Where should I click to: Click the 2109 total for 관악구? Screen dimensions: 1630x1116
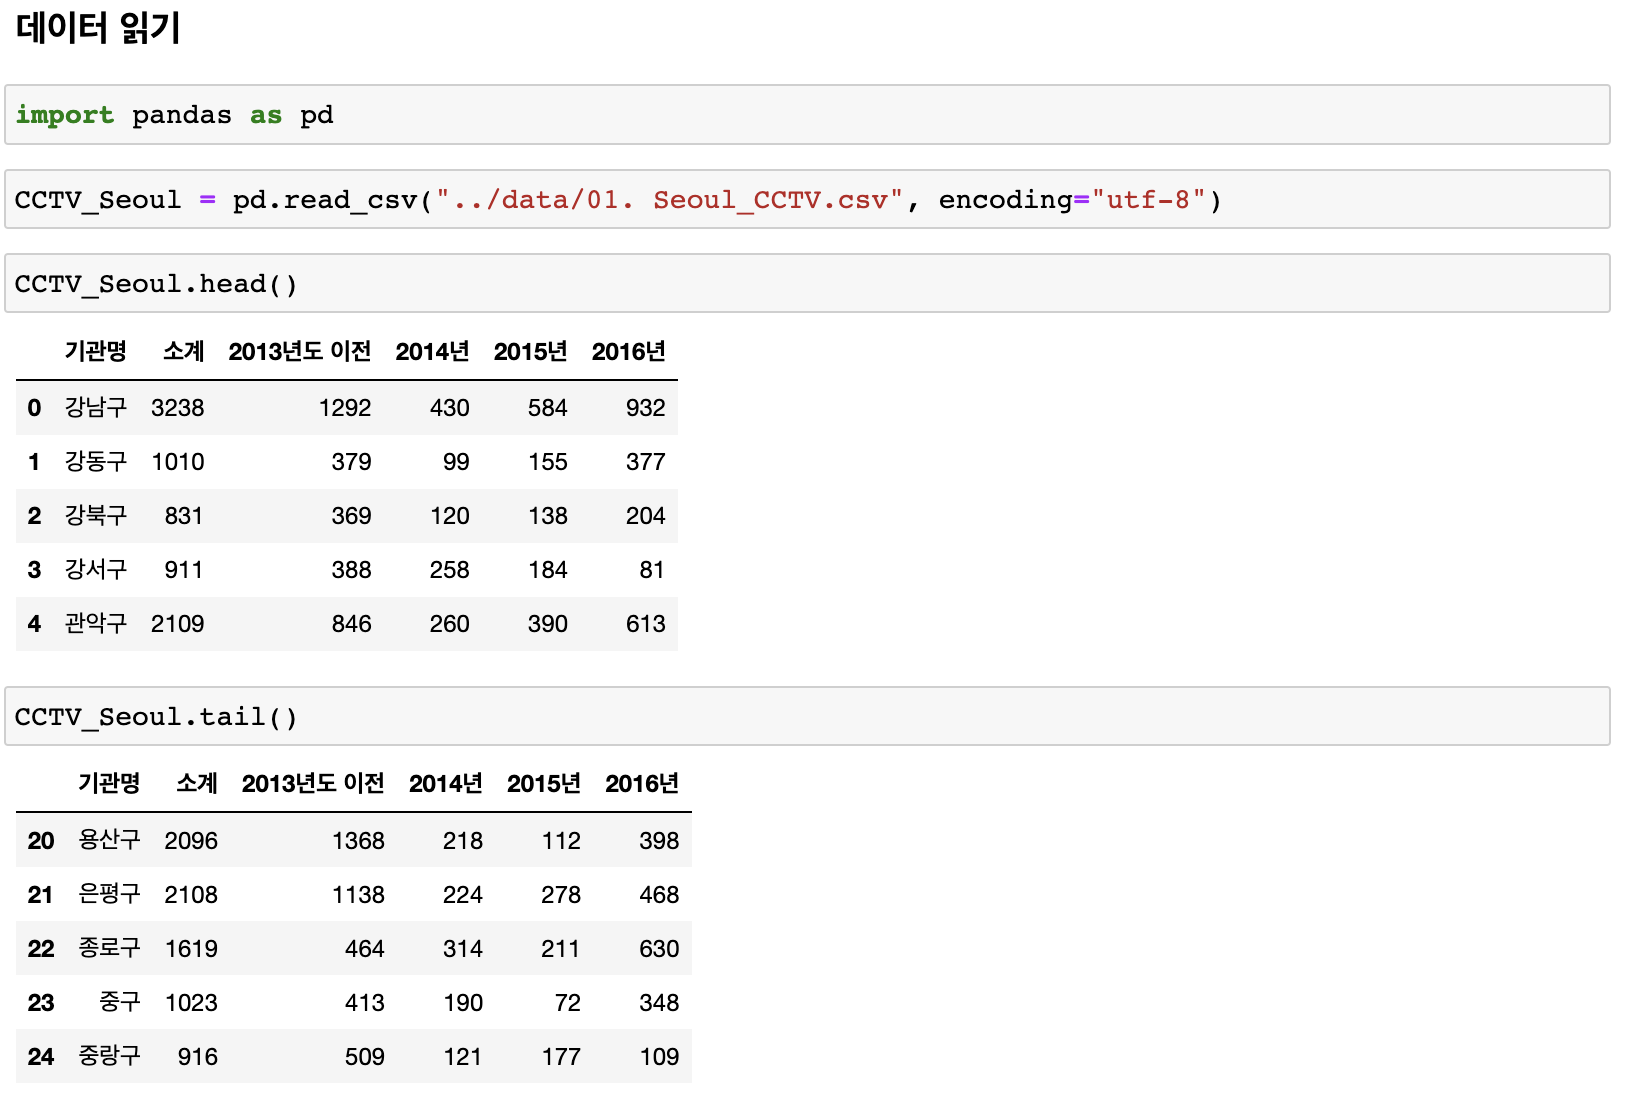[178, 624]
